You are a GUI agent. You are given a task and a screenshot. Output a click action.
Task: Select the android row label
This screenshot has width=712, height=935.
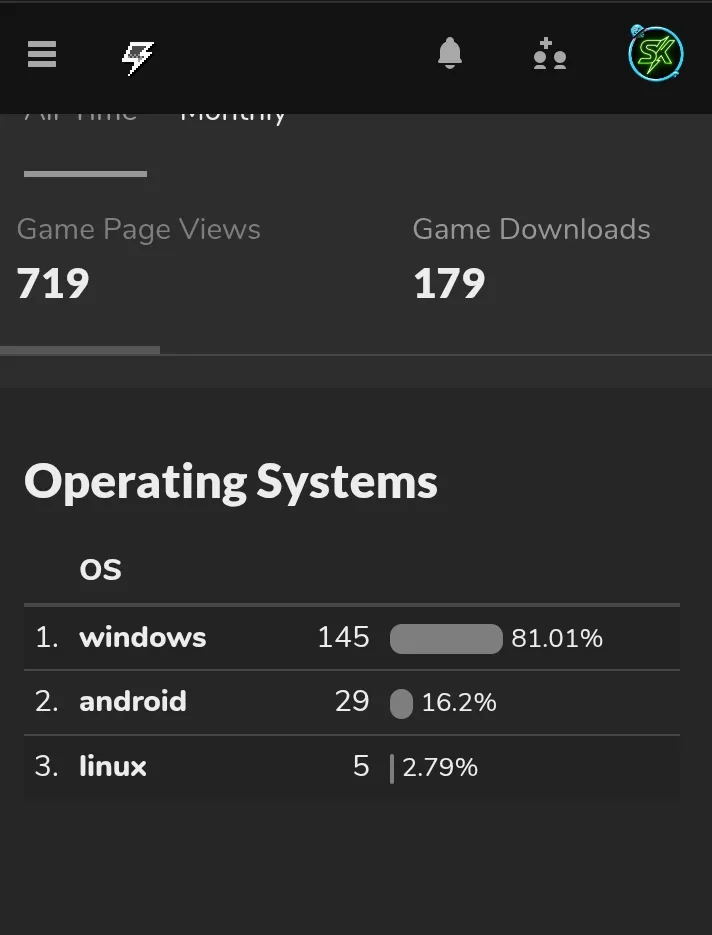coord(133,702)
